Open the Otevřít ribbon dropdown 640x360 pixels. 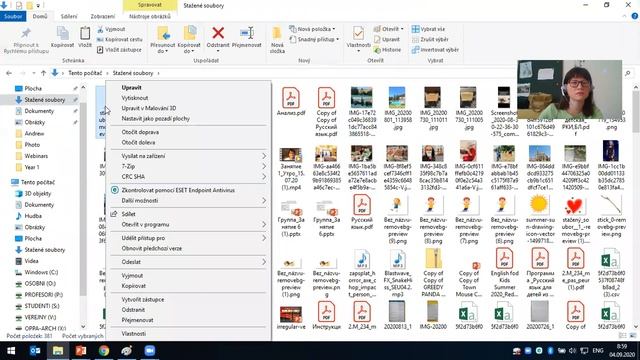point(388,29)
